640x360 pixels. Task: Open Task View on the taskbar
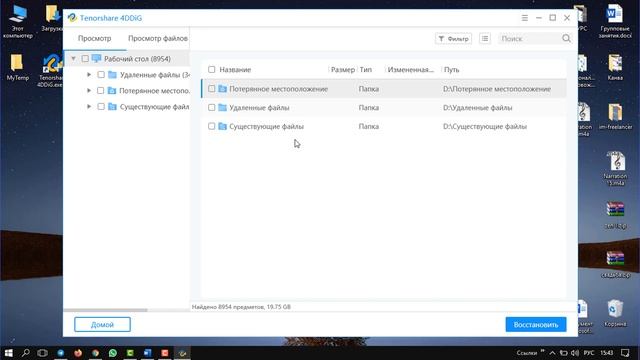click(x=42, y=353)
